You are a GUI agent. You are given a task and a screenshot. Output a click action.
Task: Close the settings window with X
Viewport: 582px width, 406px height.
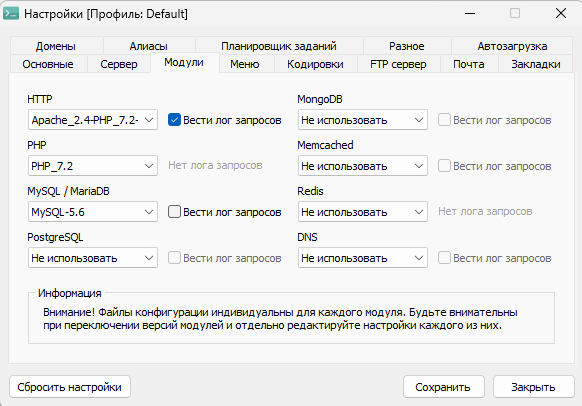click(560, 14)
